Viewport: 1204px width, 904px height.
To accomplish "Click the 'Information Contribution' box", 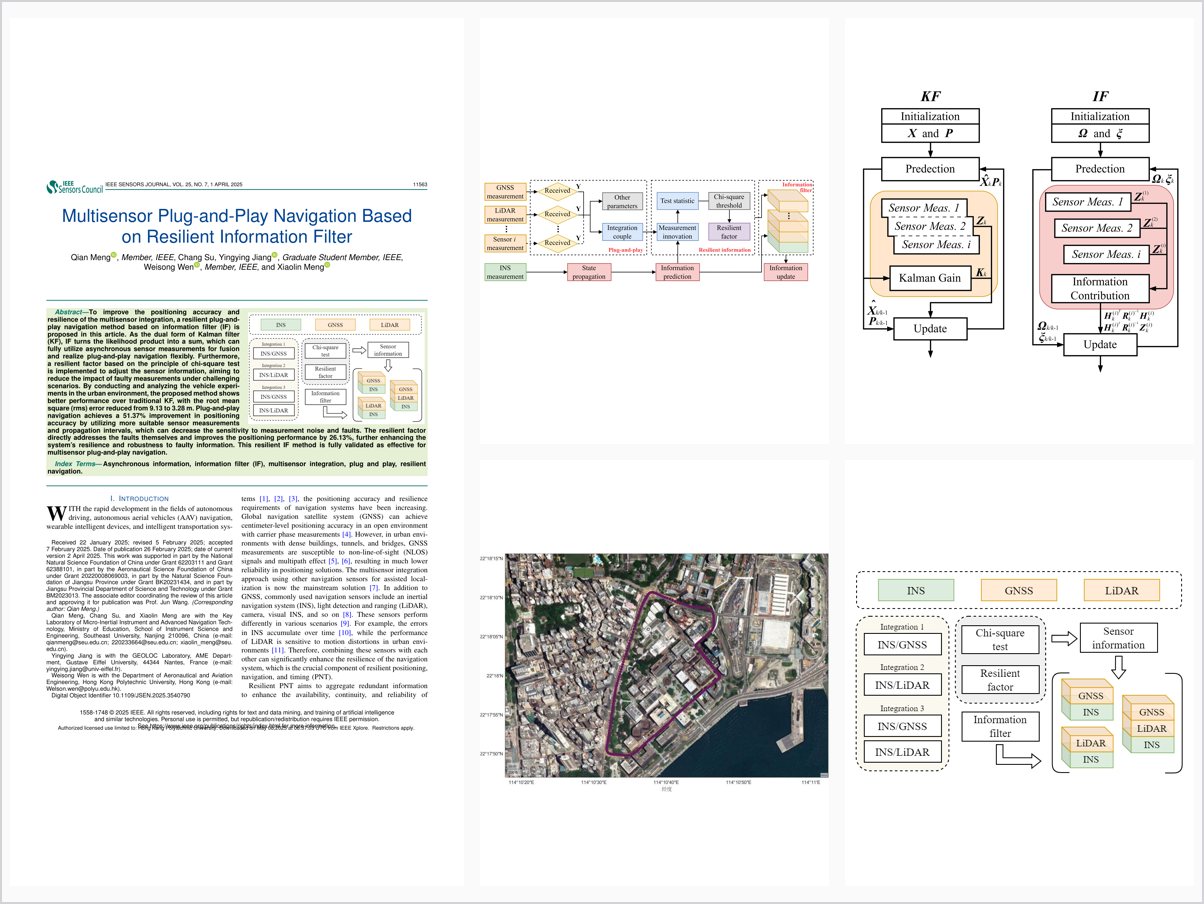I will click(1099, 288).
